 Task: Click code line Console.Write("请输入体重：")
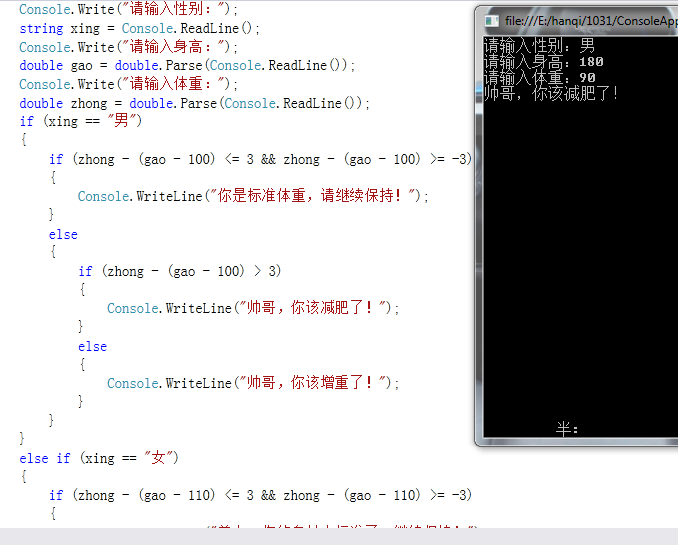tap(128, 84)
